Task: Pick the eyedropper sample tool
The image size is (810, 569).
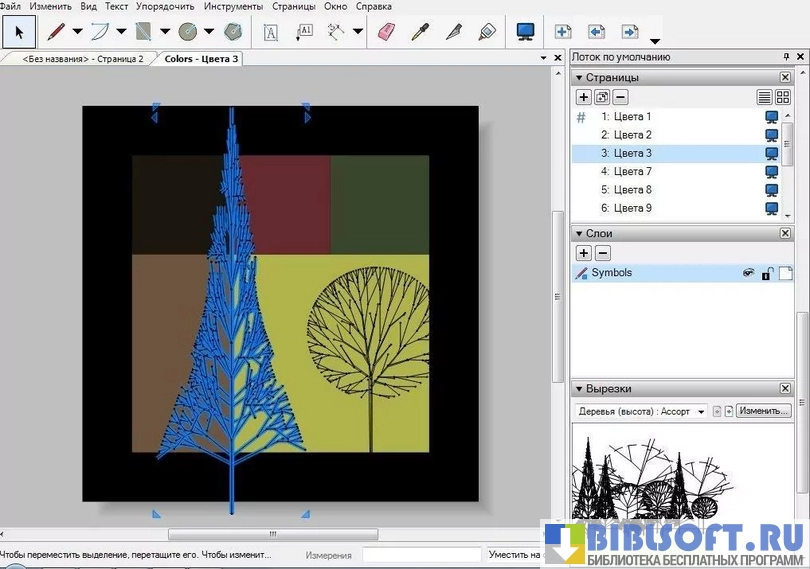Action: 421,32
